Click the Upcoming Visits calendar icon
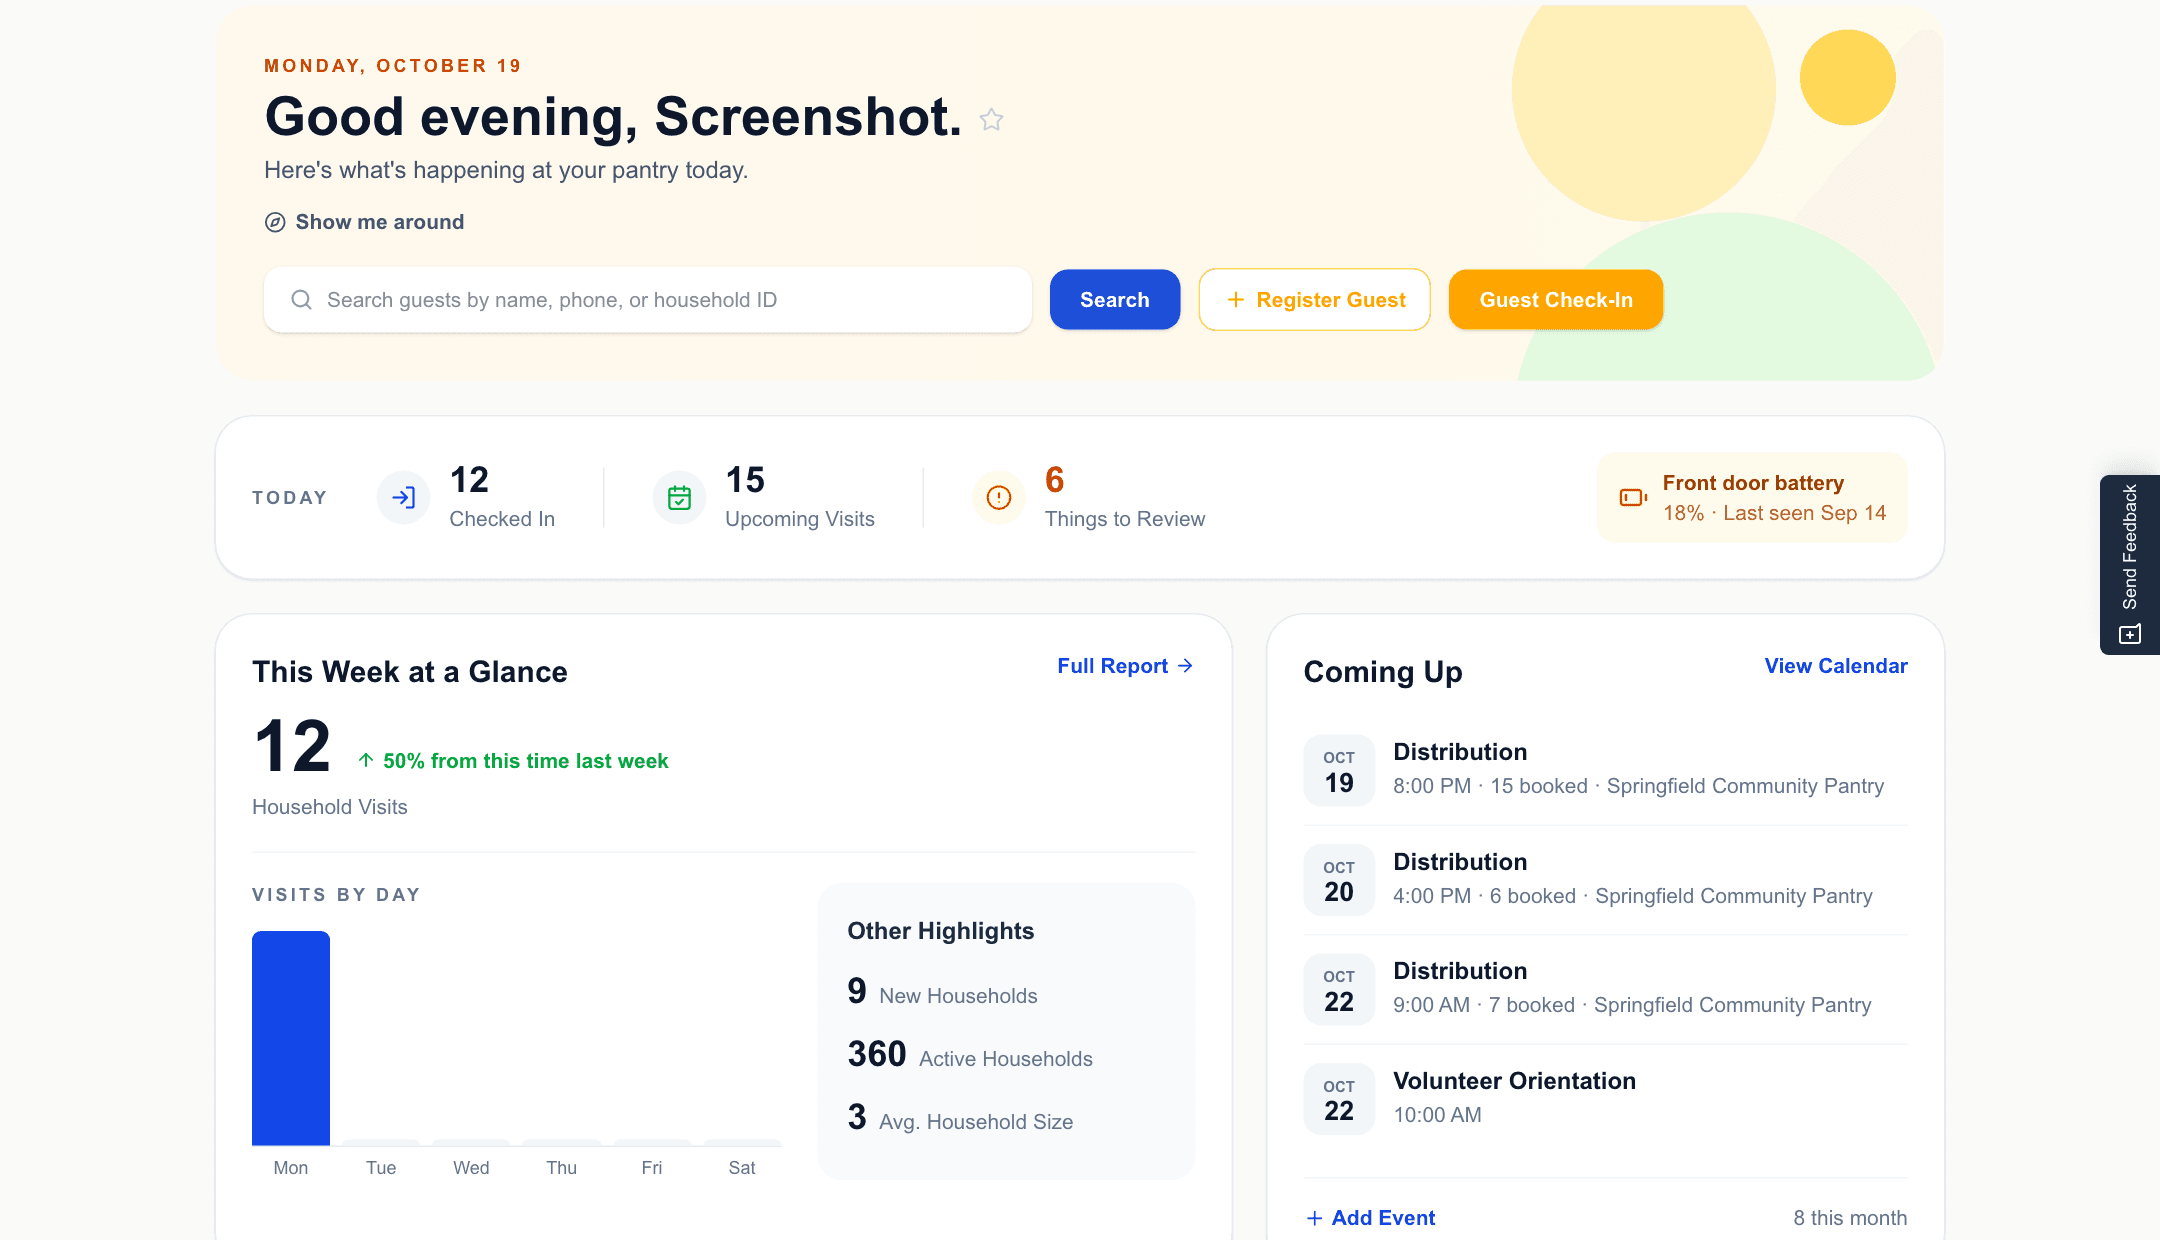The width and height of the screenshot is (2160, 1241). pos(679,498)
